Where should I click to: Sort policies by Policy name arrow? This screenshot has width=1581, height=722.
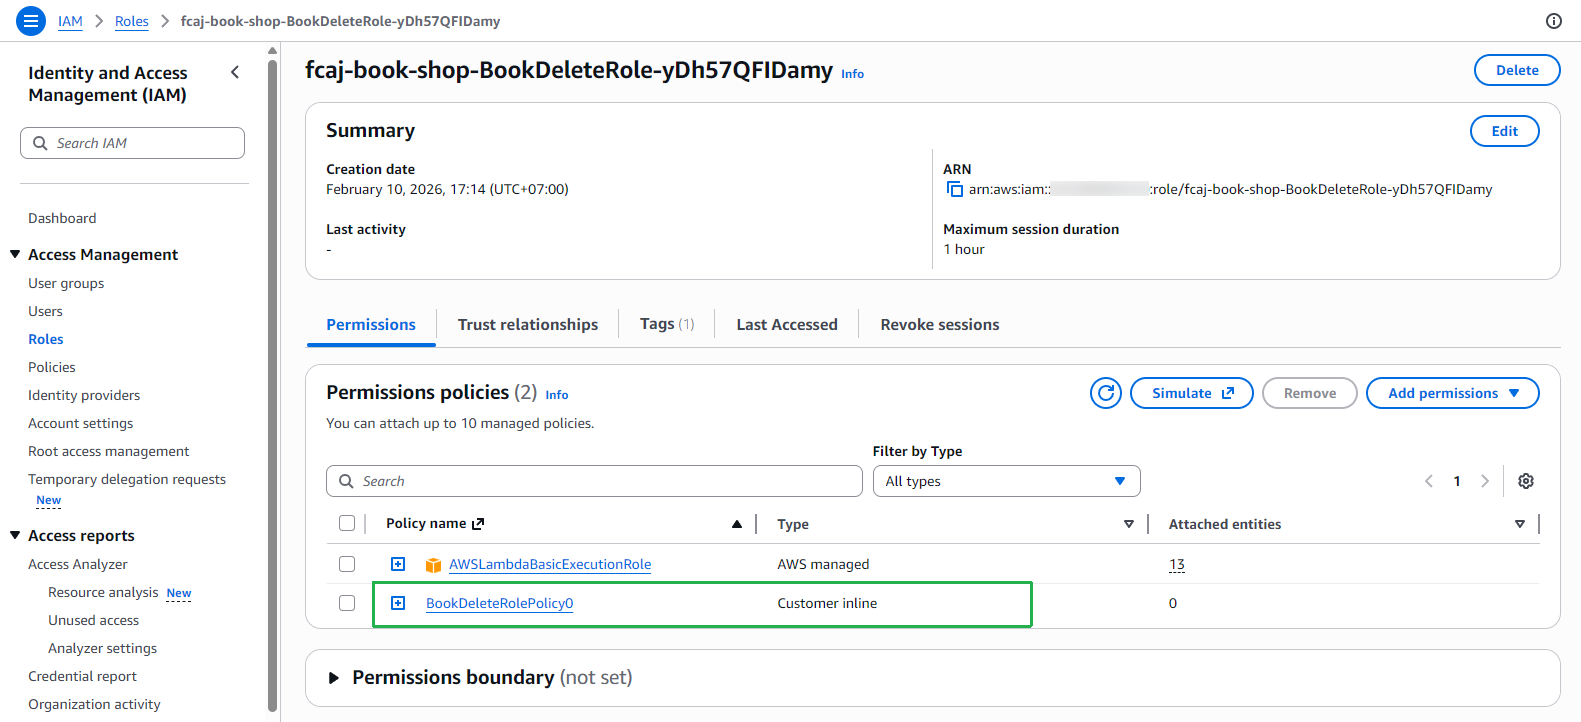(737, 524)
